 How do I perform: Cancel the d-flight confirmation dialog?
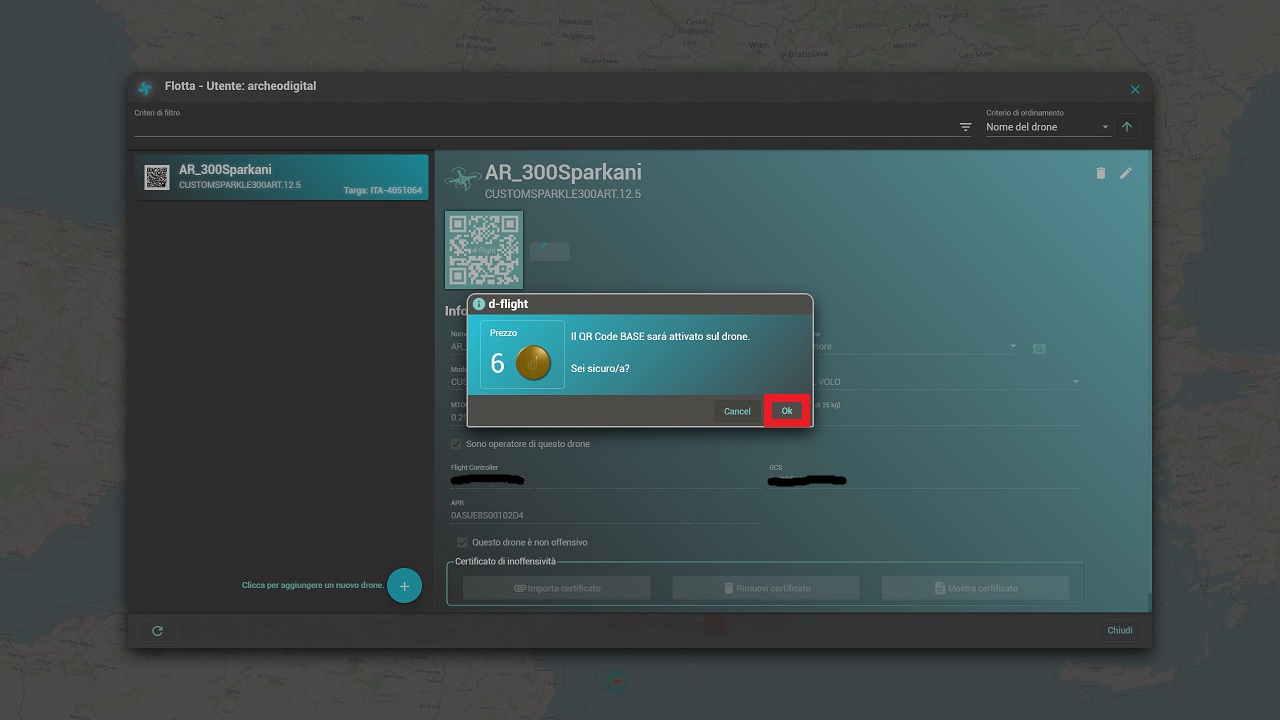point(737,411)
